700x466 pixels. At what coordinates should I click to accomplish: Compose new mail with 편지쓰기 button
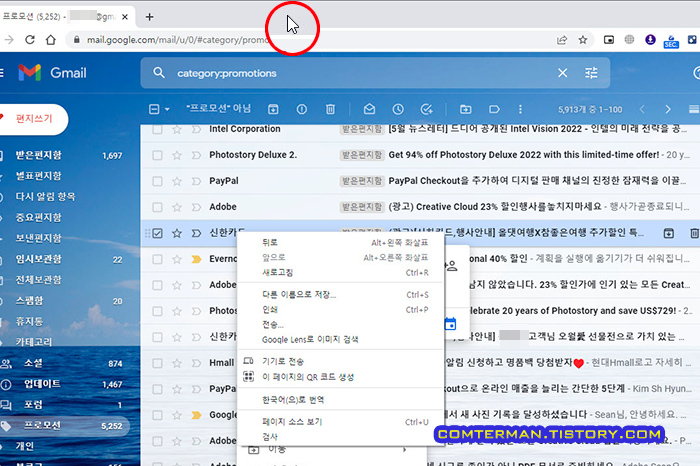coord(33,119)
